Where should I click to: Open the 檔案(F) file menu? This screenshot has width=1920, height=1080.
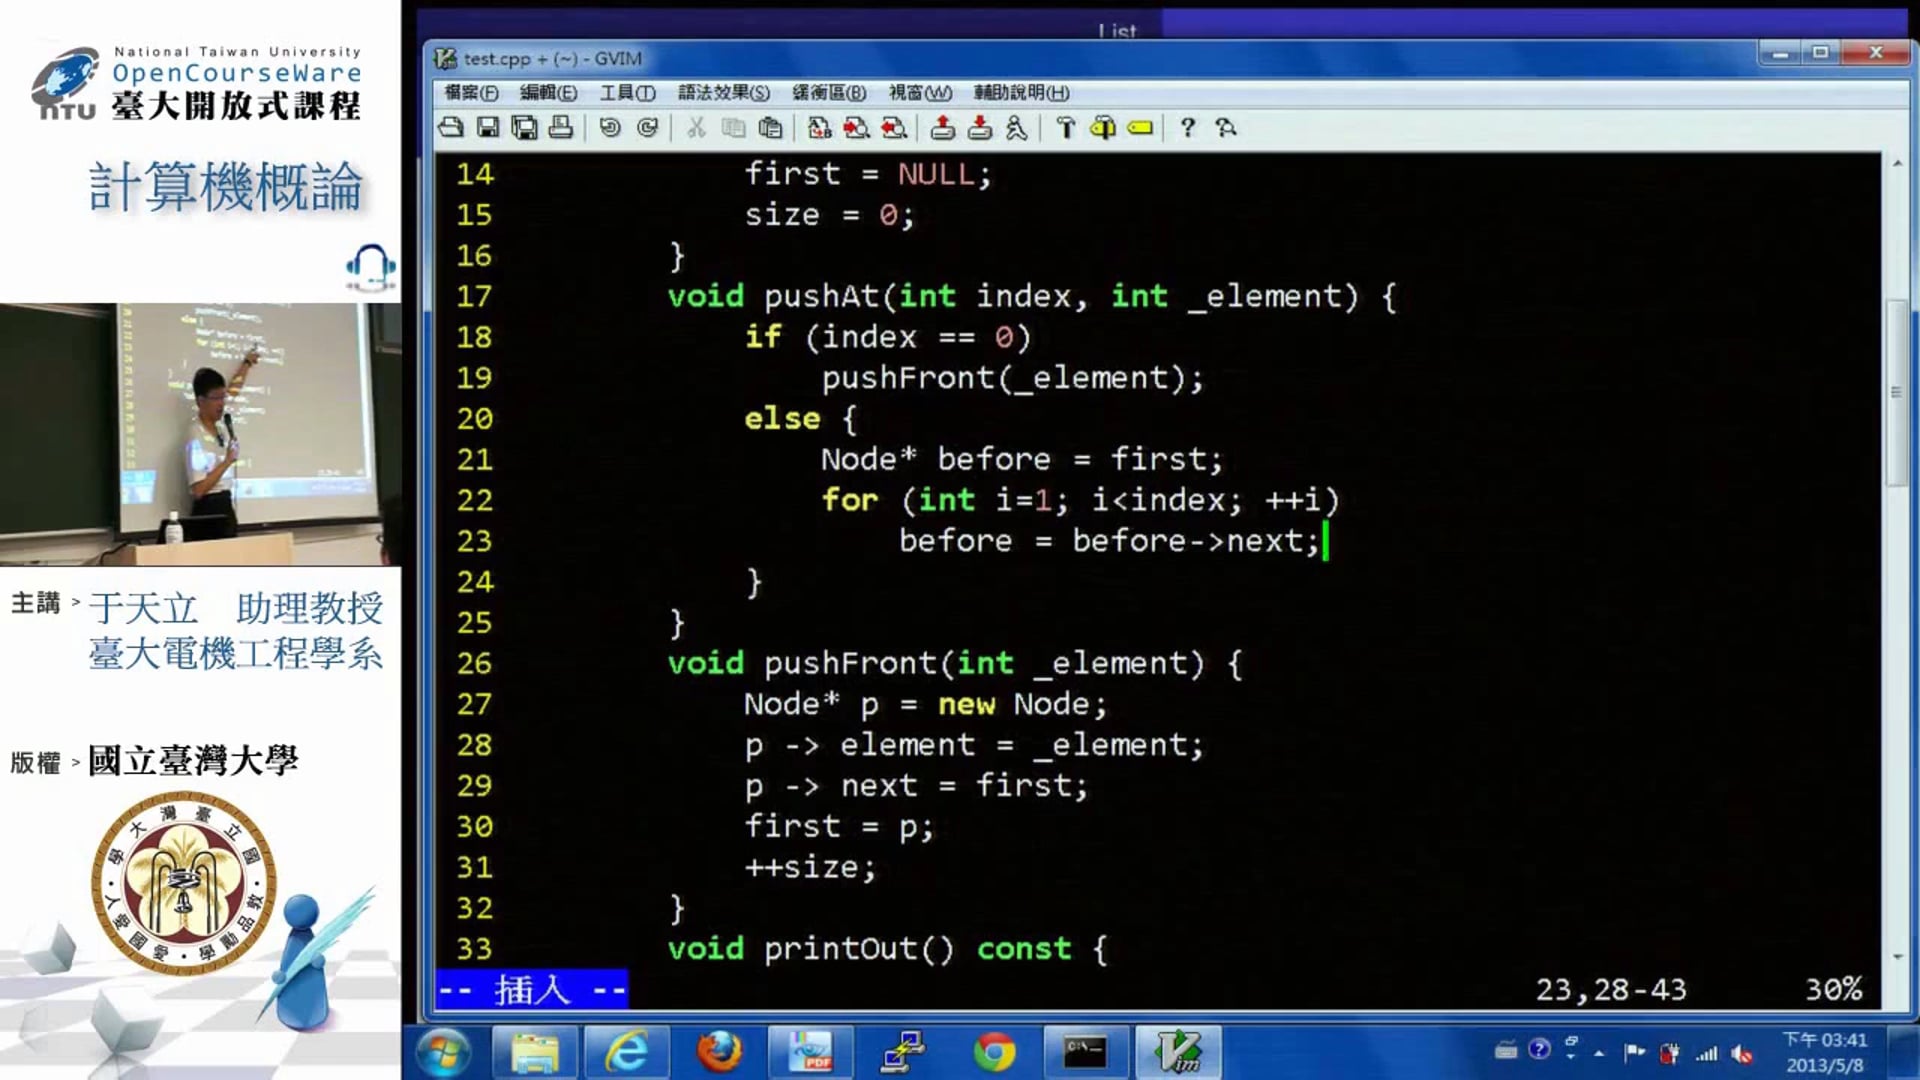(471, 93)
